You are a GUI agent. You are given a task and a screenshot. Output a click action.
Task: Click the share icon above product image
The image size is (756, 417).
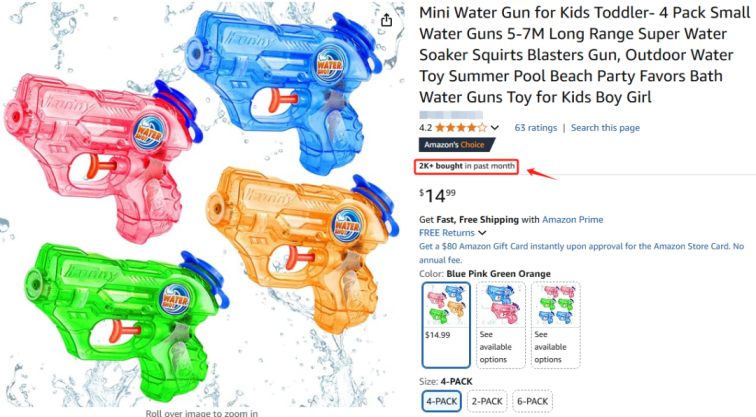coord(386,20)
